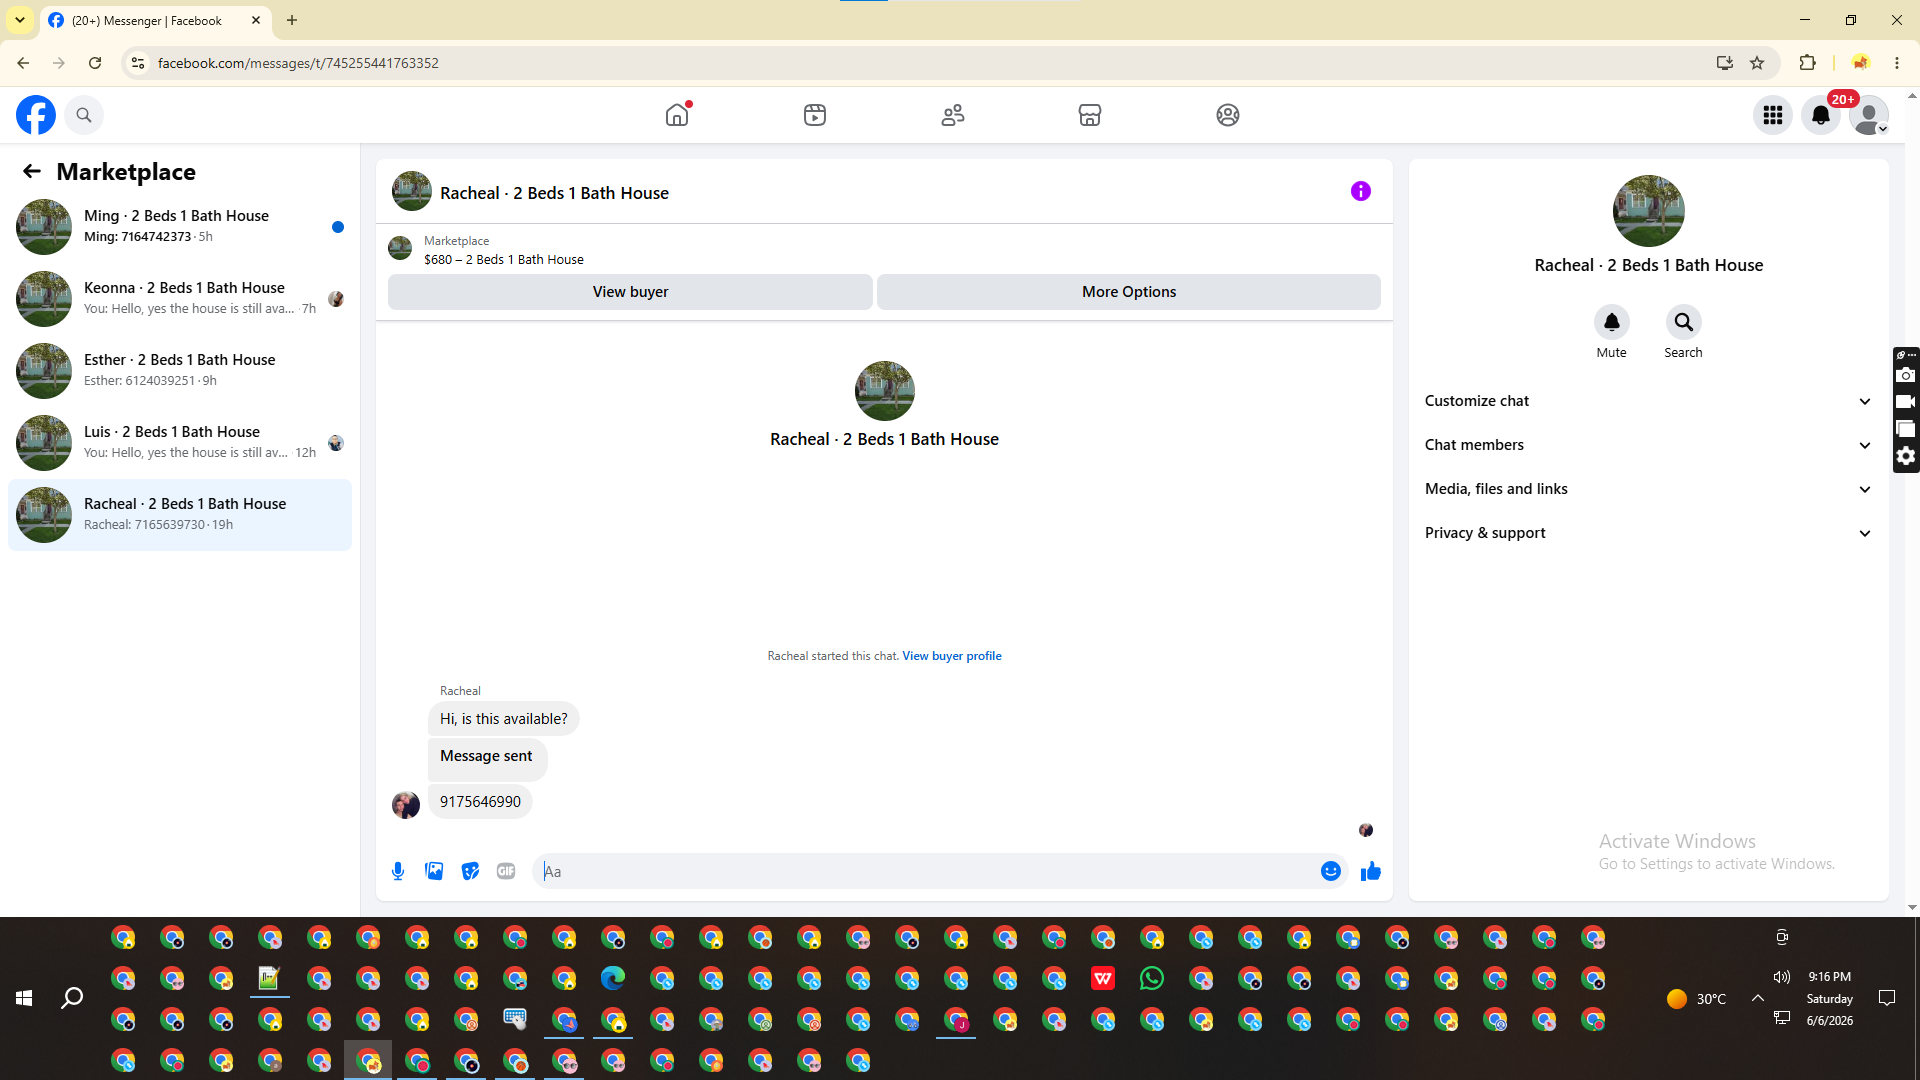Screen dimensions: 1920x1080
Task: Show hidden system tray icons
Action: pyautogui.click(x=1757, y=998)
